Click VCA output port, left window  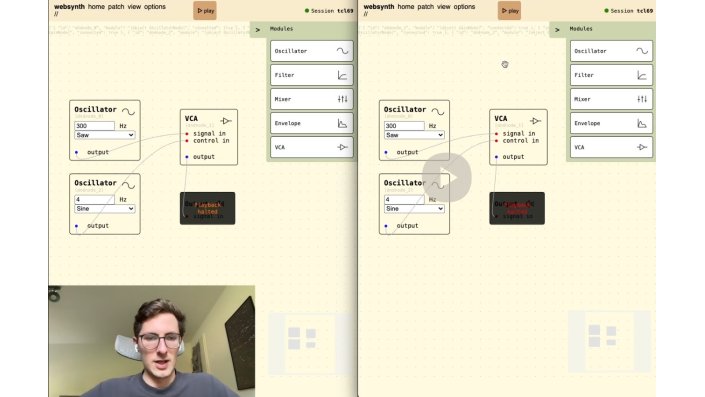click(x=187, y=157)
